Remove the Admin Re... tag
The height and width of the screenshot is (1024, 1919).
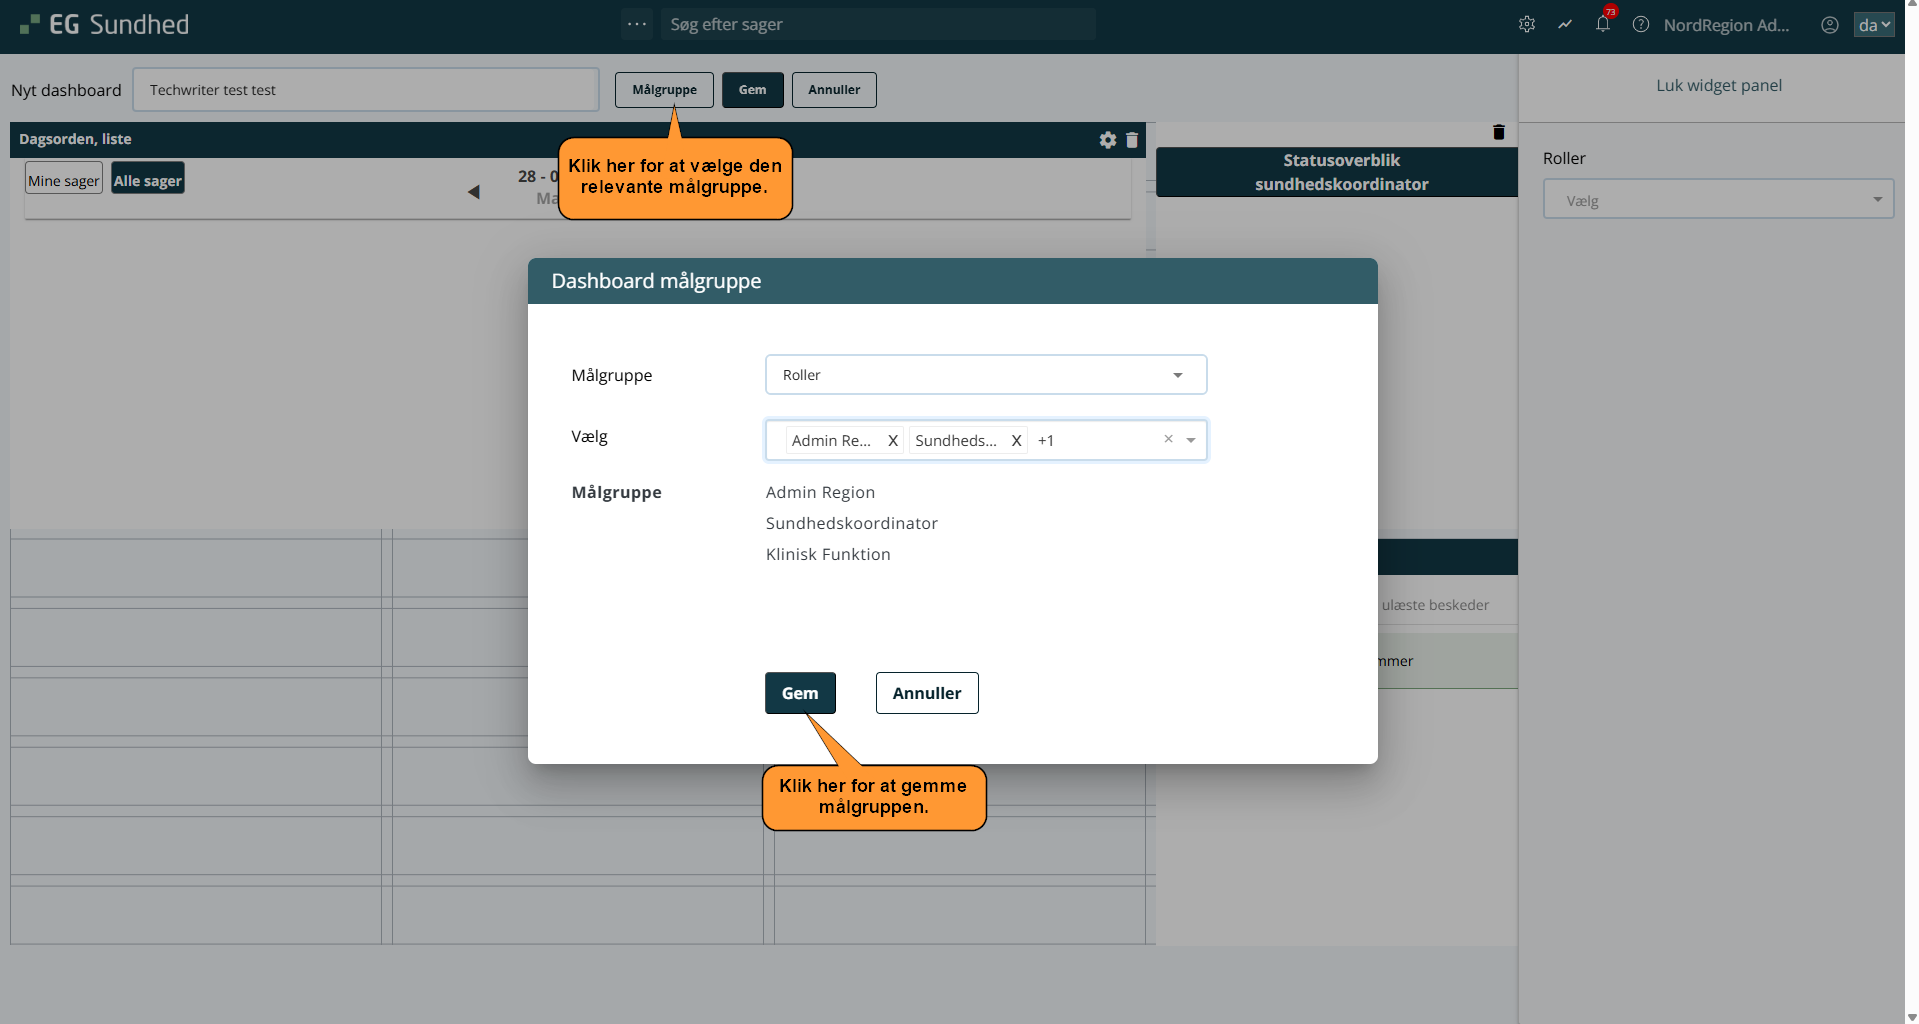coord(893,441)
